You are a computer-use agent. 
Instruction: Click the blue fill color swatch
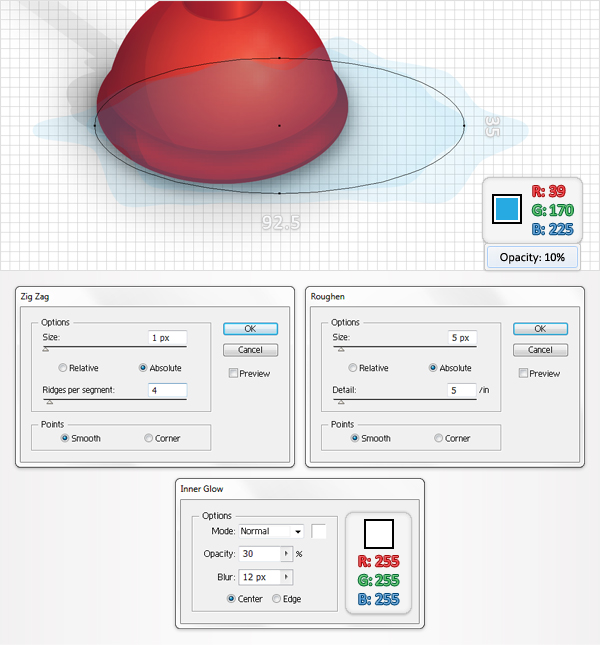pyautogui.click(x=507, y=209)
